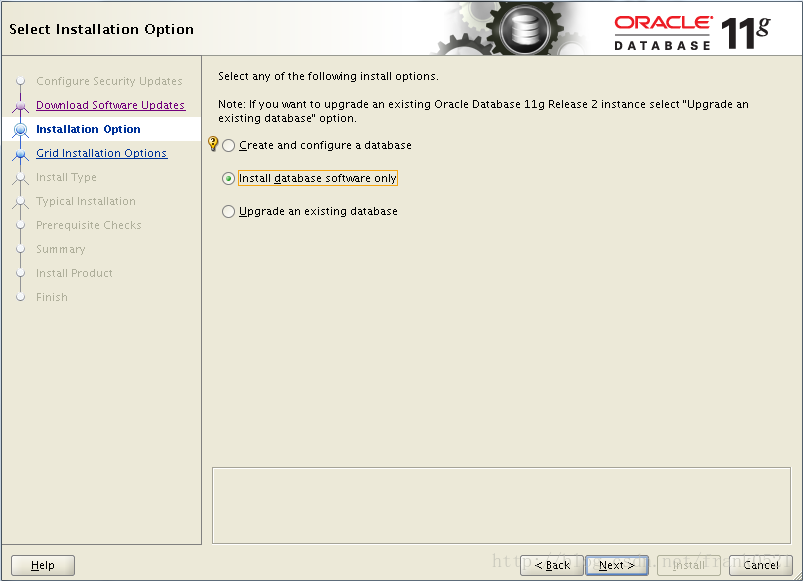Click the Finish step text
This screenshot has height=581, width=803.
click(x=52, y=297)
